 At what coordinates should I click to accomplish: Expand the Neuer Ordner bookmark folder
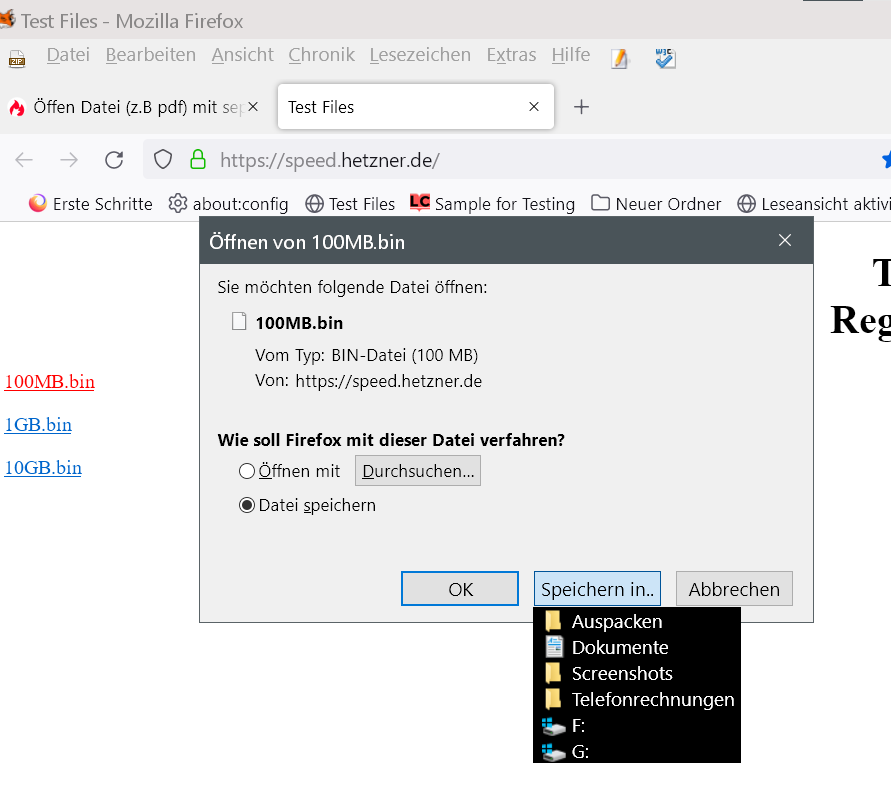[656, 204]
